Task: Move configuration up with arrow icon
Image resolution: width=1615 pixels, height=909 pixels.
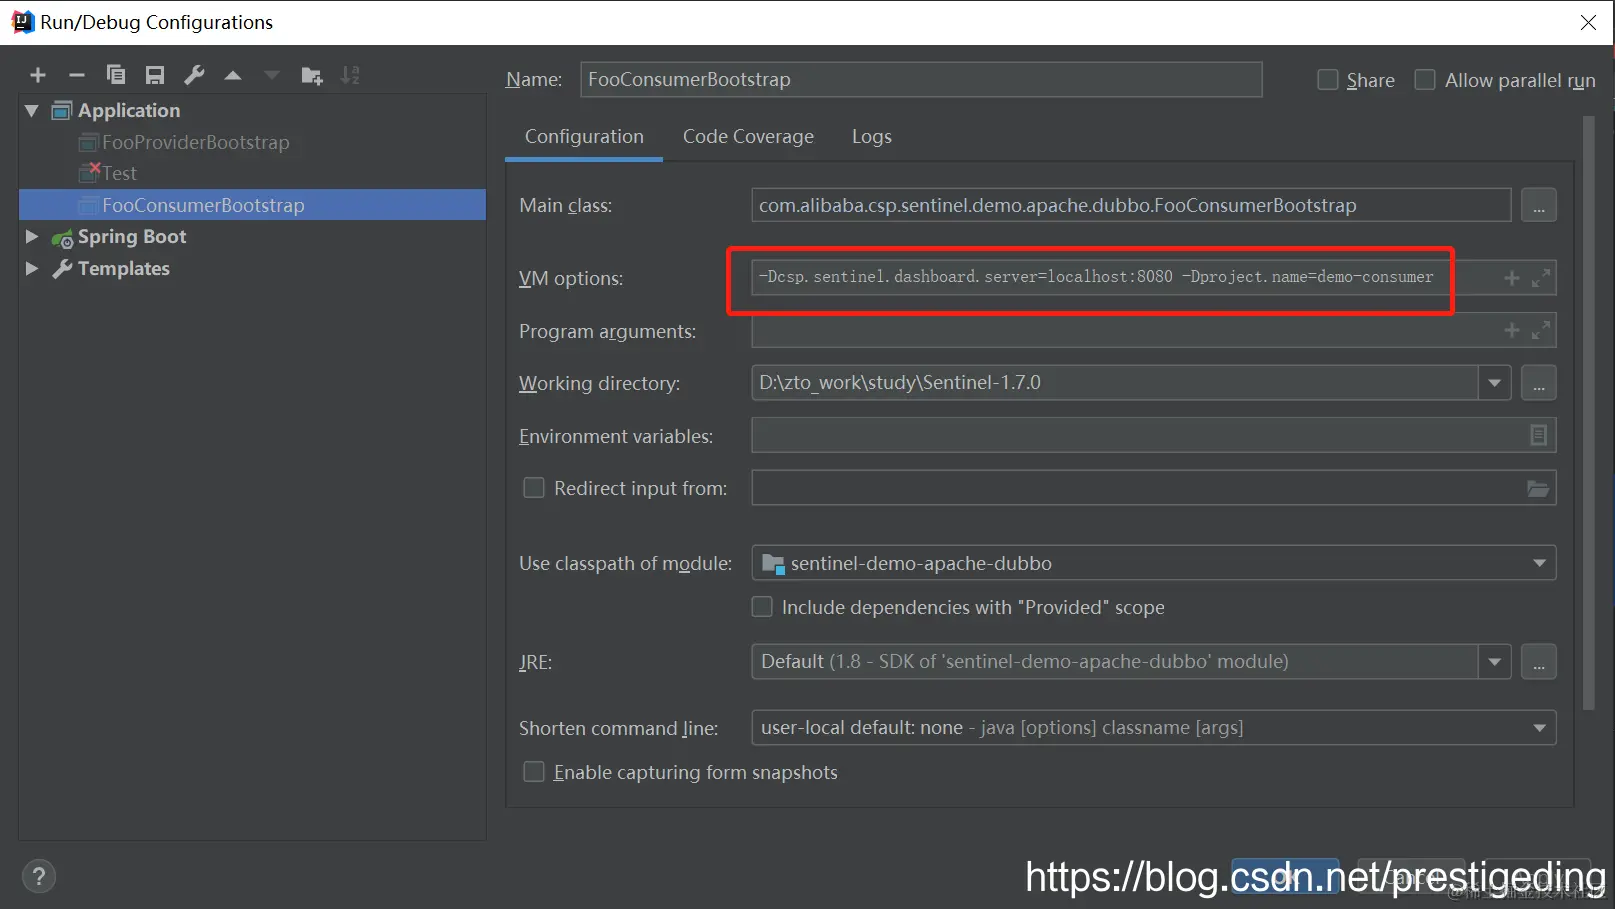Action: pyautogui.click(x=233, y=75)
